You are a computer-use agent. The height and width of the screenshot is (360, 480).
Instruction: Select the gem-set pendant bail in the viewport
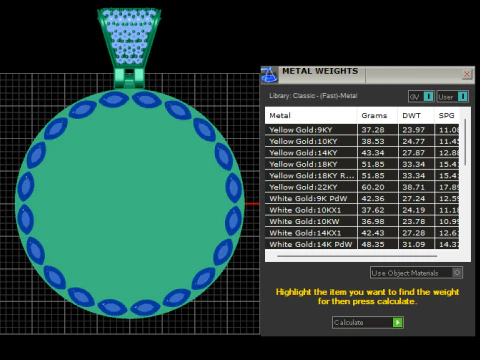pos(129,48)
